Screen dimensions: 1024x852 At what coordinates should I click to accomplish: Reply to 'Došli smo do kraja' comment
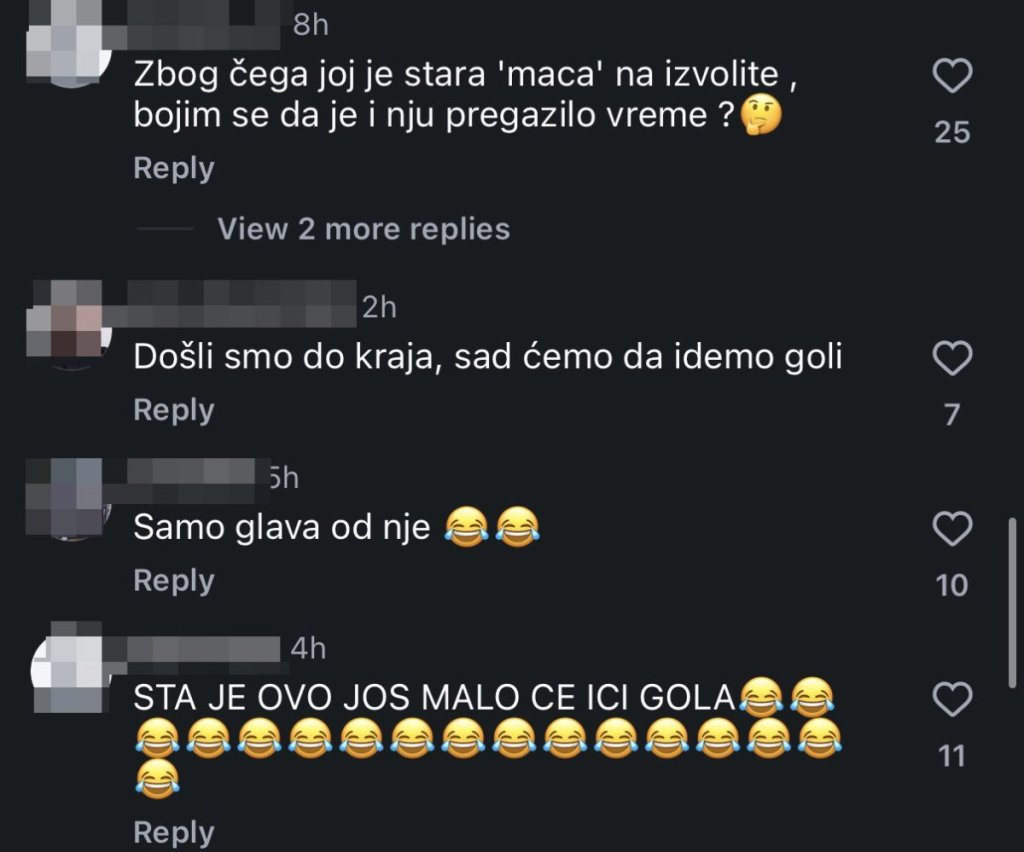pyautogui.click(x=174, y=411)
